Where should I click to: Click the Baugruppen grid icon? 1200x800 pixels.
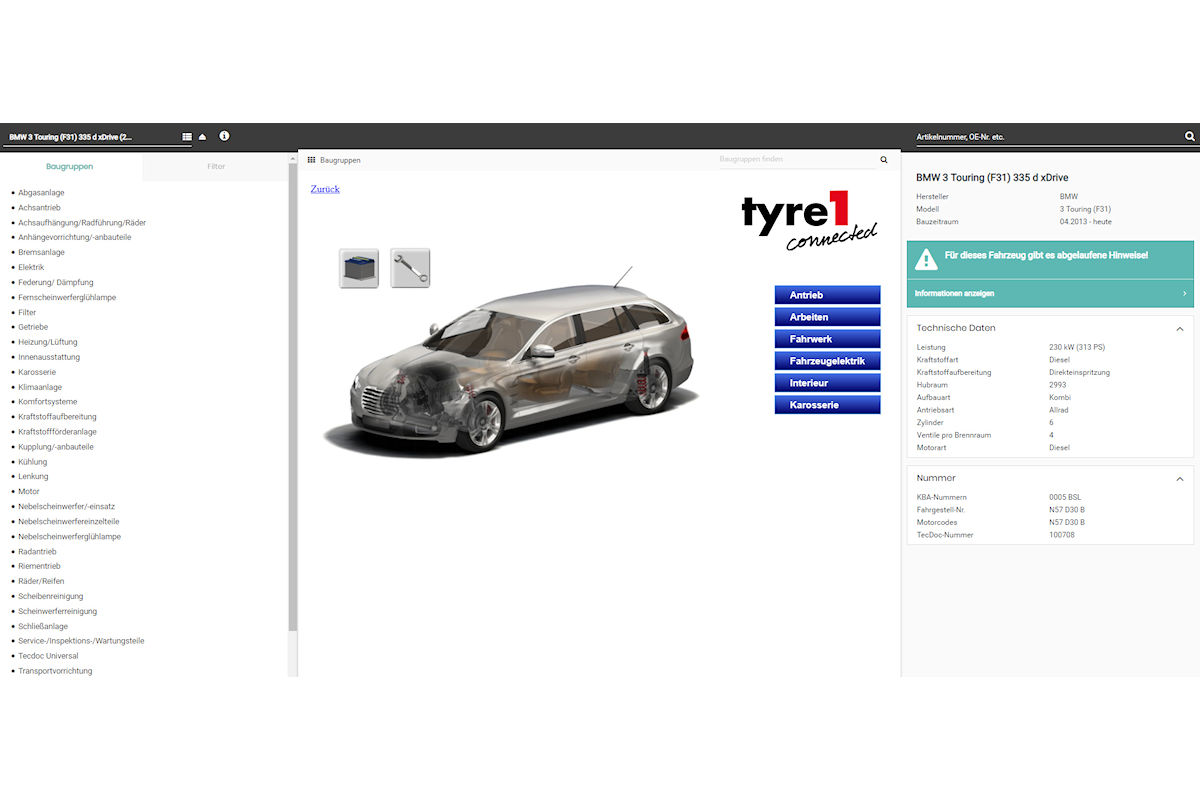[x=311, y=160]
